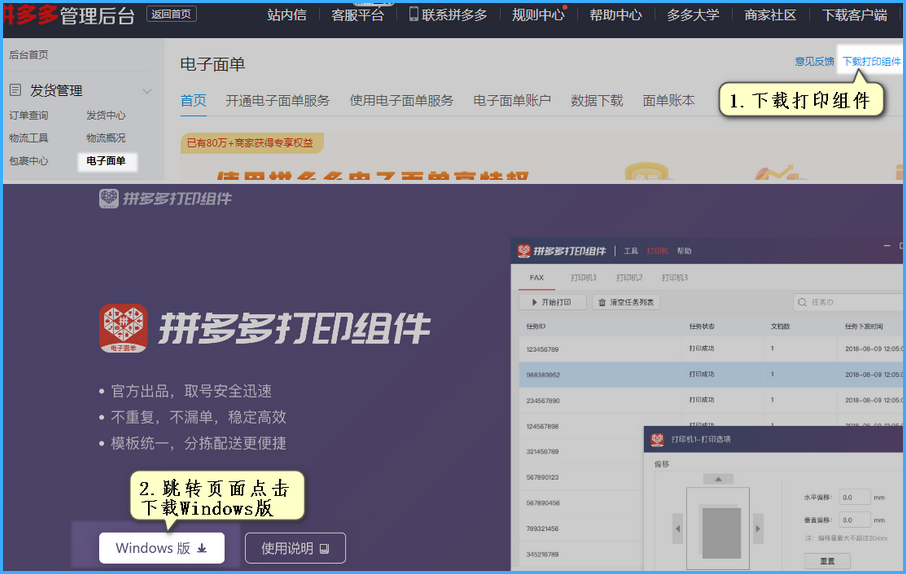906x574 pixels.
Task: Select task row 567890123
Action: click(581, 477)
